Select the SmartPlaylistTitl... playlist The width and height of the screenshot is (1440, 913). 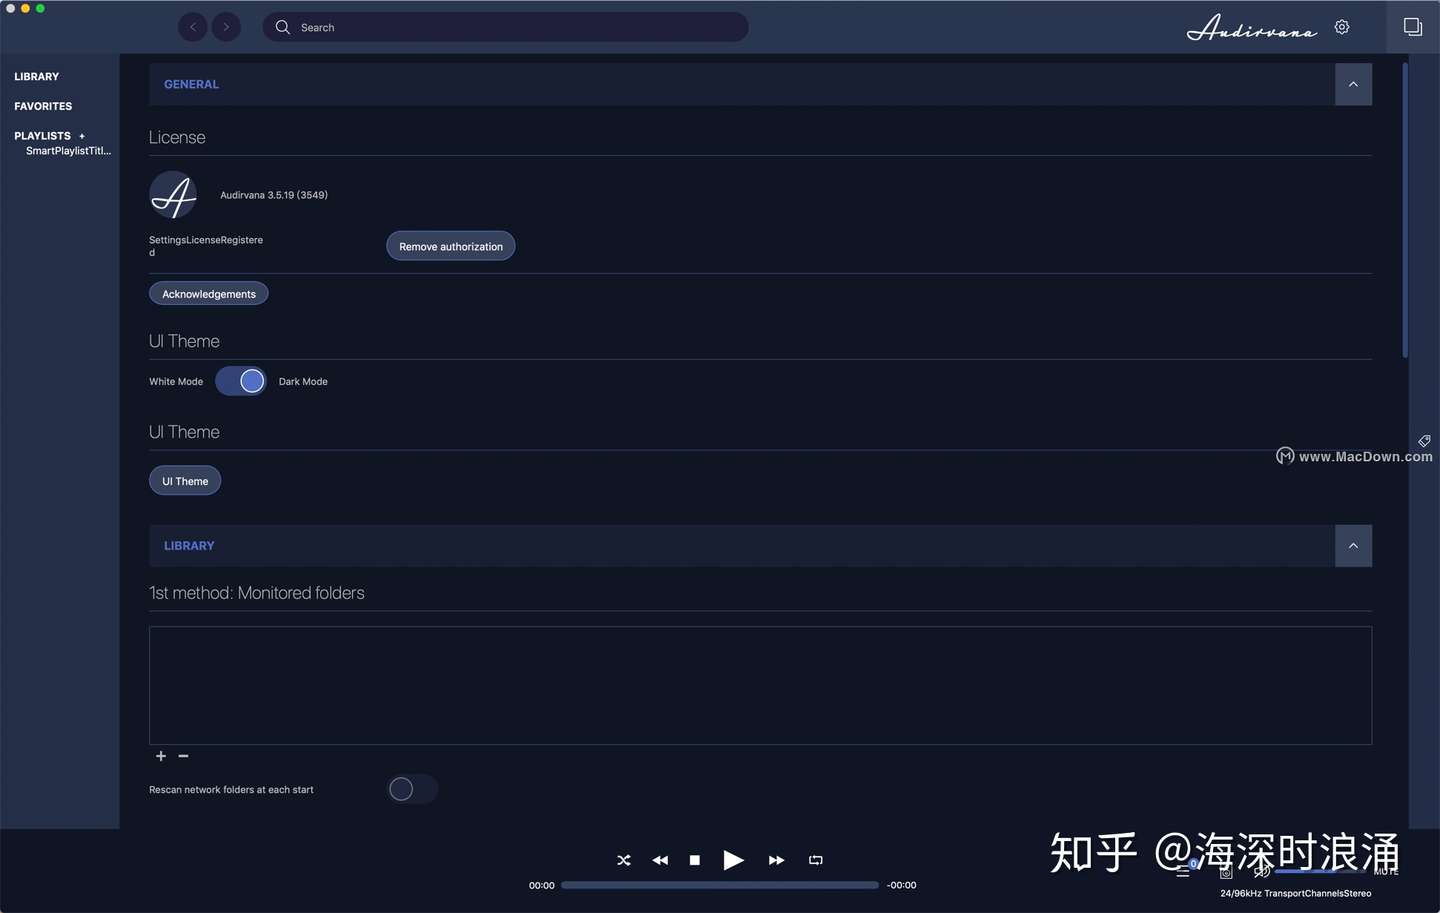68,151
